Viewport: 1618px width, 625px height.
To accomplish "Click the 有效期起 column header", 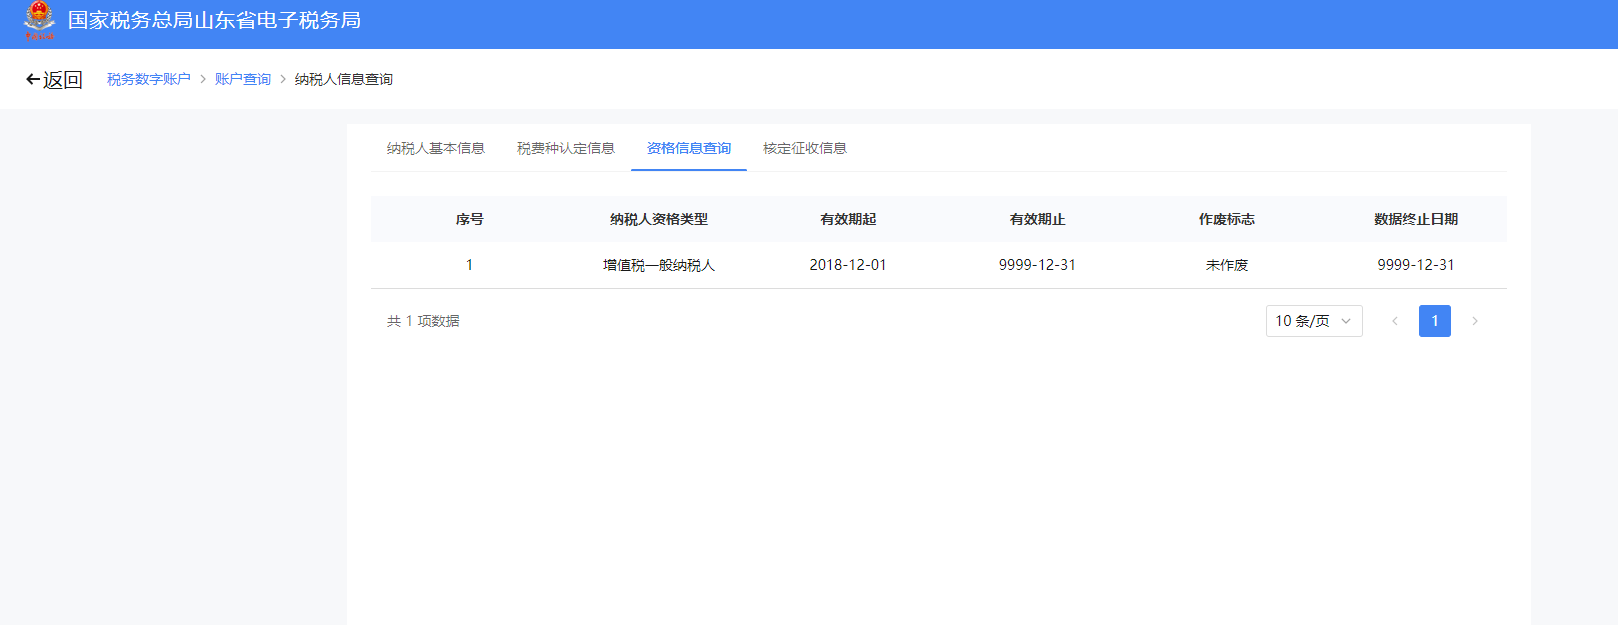I will [847, 219].
